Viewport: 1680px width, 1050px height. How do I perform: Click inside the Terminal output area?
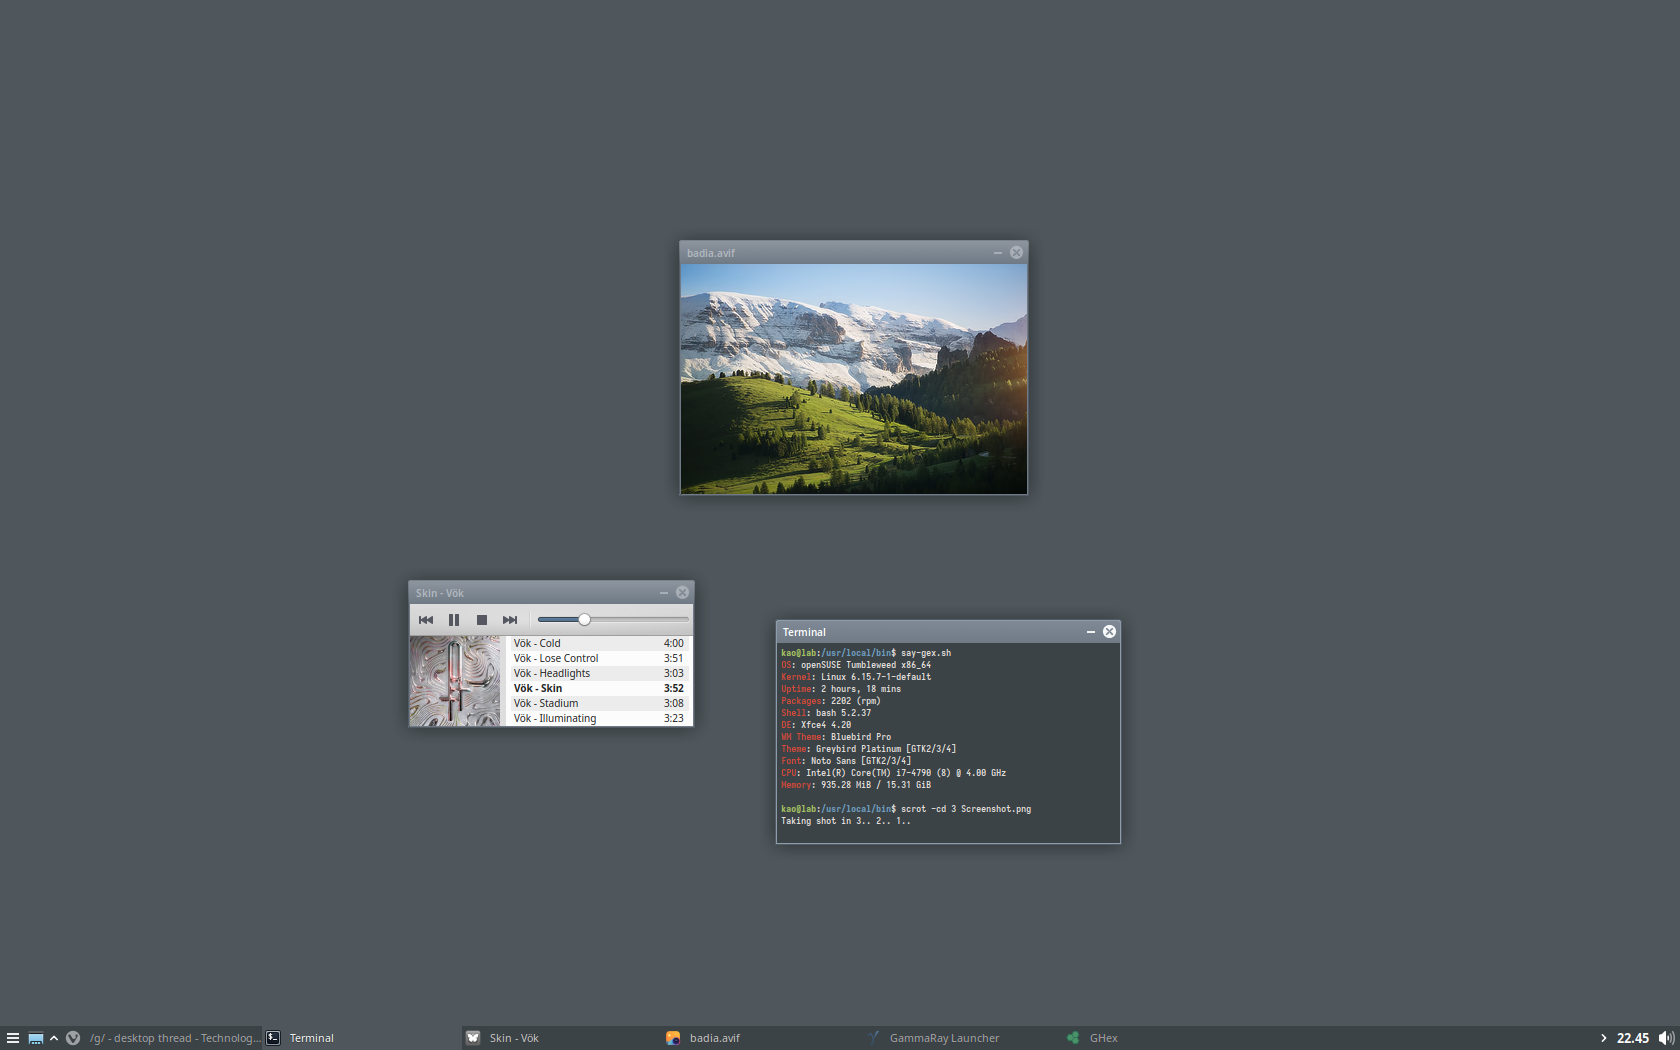[x=948, y=743]
